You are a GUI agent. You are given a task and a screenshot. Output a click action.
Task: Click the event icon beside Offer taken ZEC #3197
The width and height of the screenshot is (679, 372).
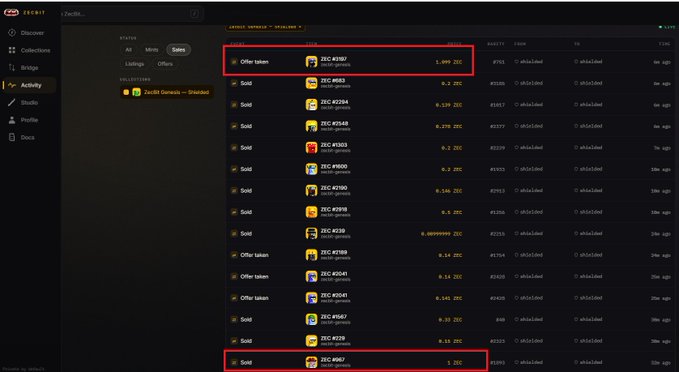(234, 62)
